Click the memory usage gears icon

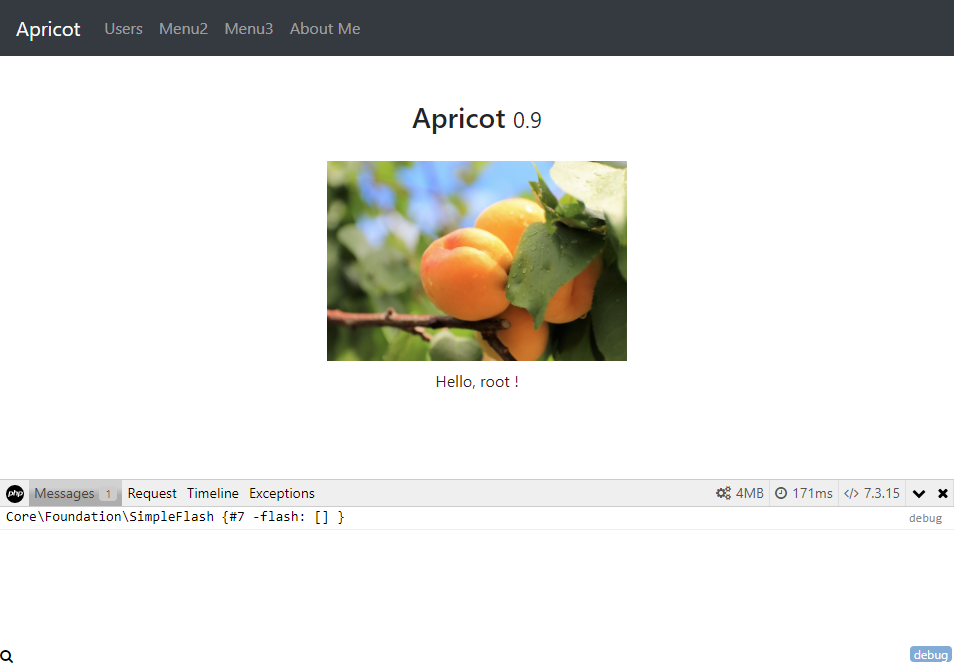pyautogui.click(x=723, y=493)
